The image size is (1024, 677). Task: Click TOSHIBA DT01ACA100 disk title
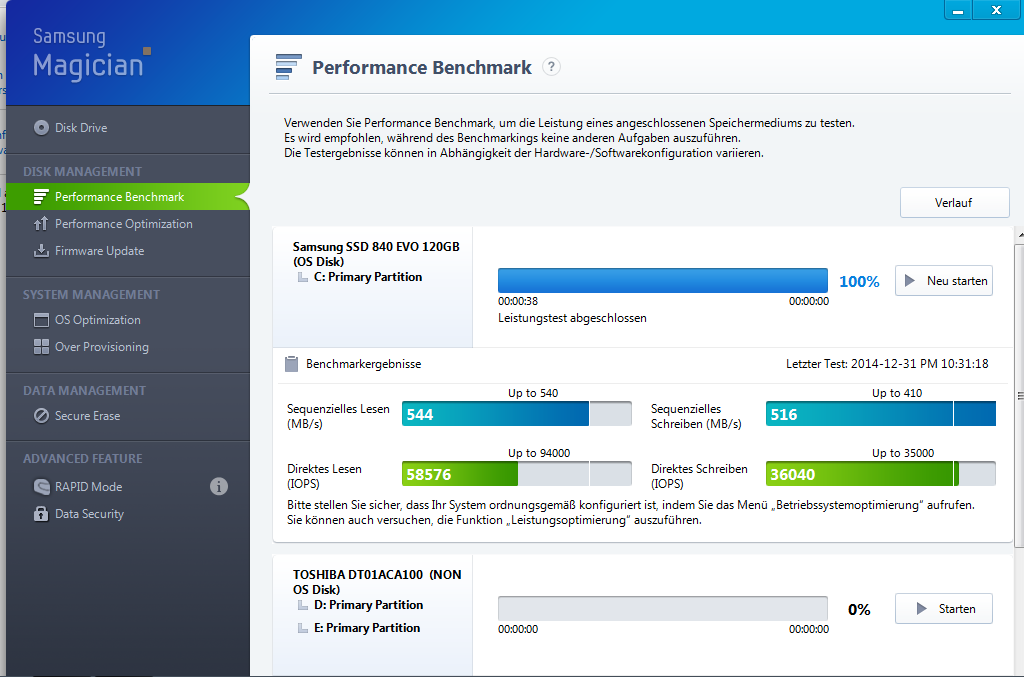click(377, 582)
